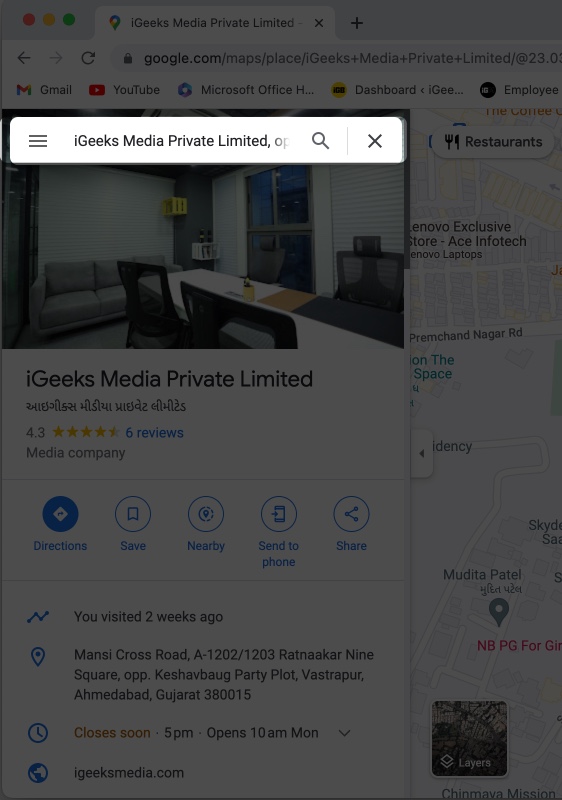Open a new browser tab

(357, 23)
